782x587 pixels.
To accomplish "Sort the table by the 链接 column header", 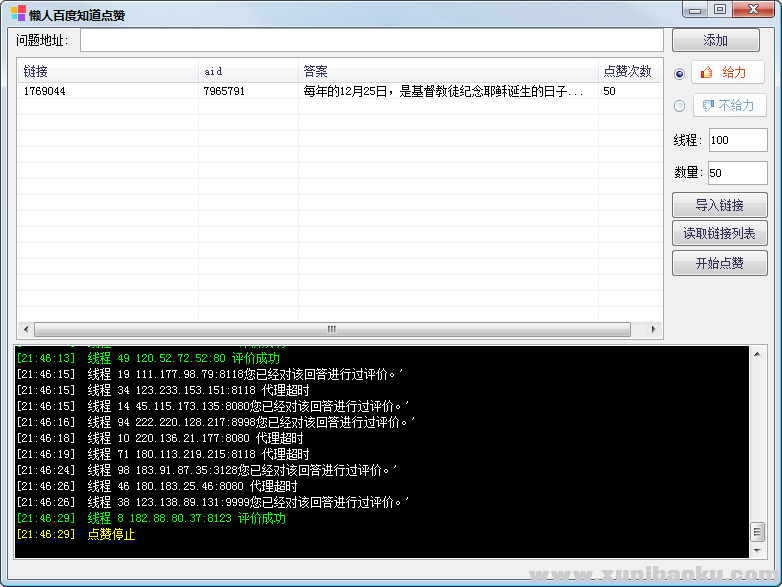I will tap(108, 71).
